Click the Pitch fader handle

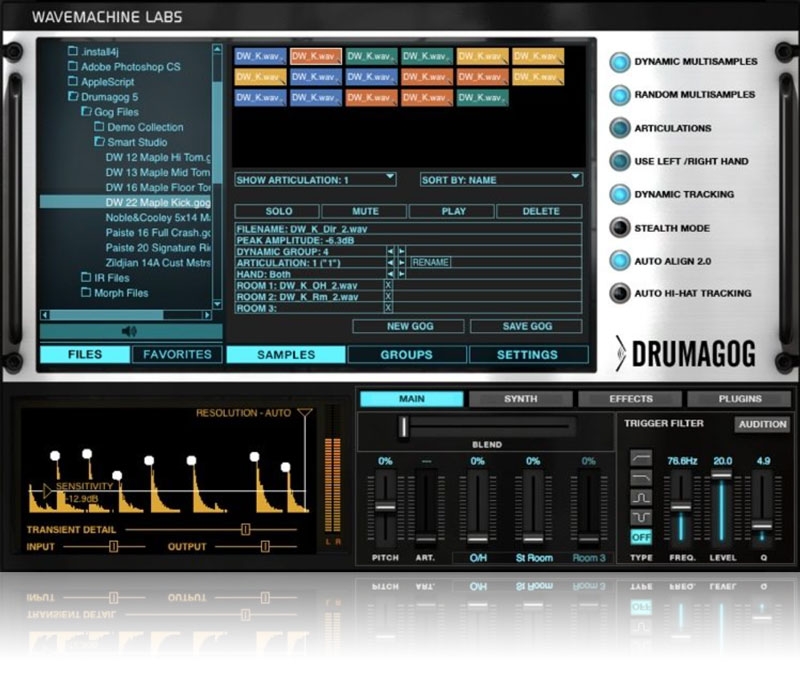tap(385, 507)
